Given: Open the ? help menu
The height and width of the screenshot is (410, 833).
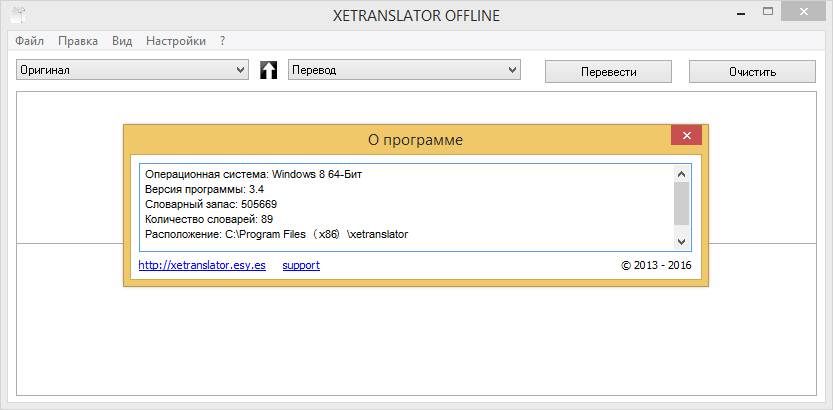Looking at the screenshot, I should click(x=223, y=41).
